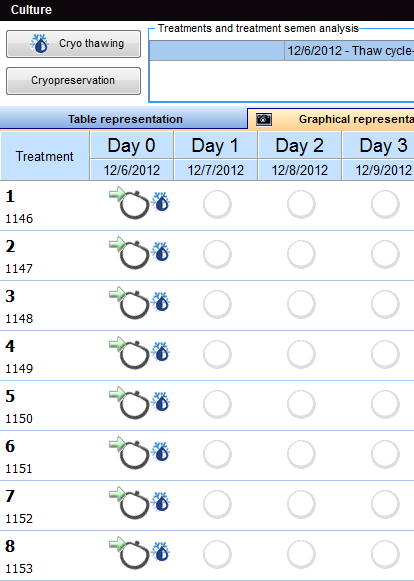Click the thawed oocyte icon for treatment 1146
Image resolution: width=414 pixels, height=581 pixels.
click(130, 203)
